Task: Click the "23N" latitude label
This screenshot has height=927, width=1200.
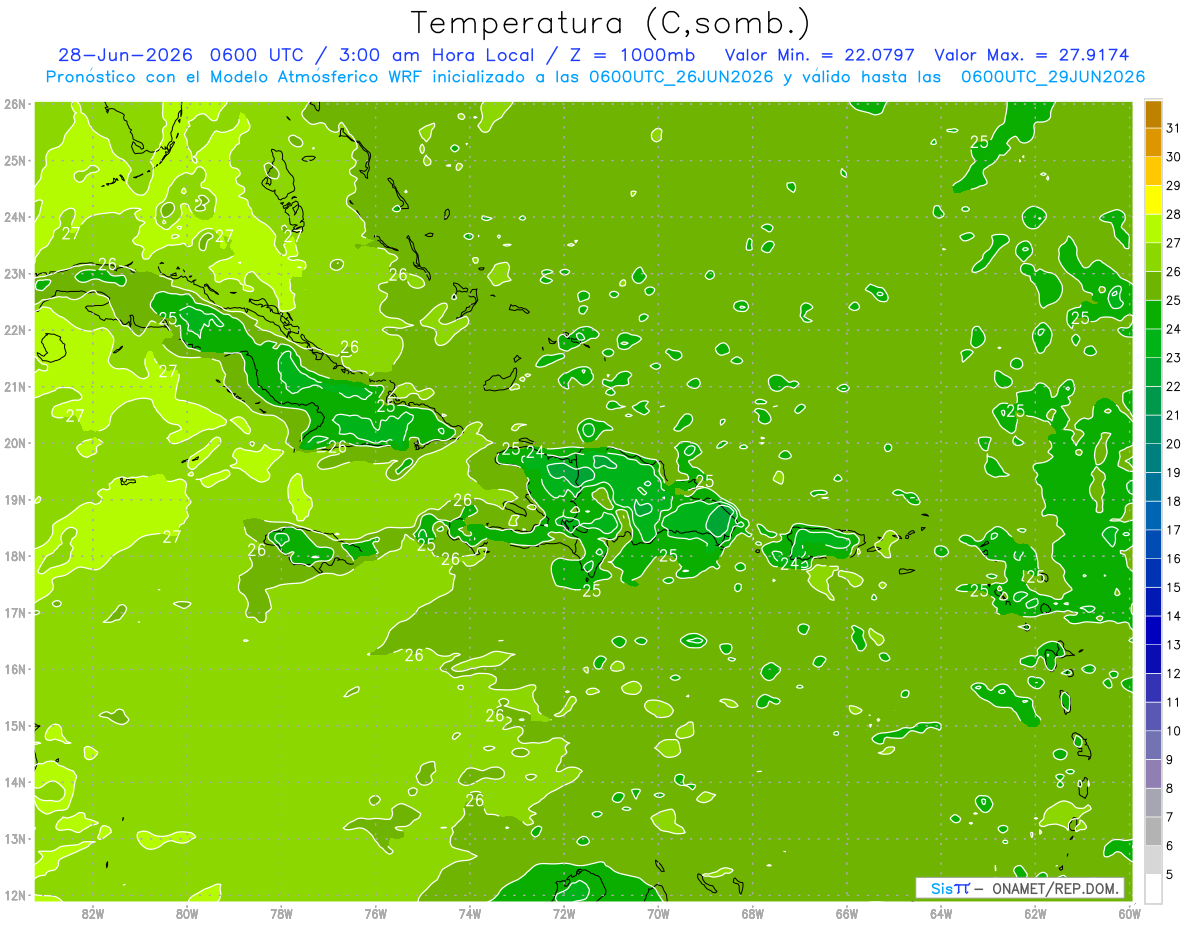Action: (14, 273)
